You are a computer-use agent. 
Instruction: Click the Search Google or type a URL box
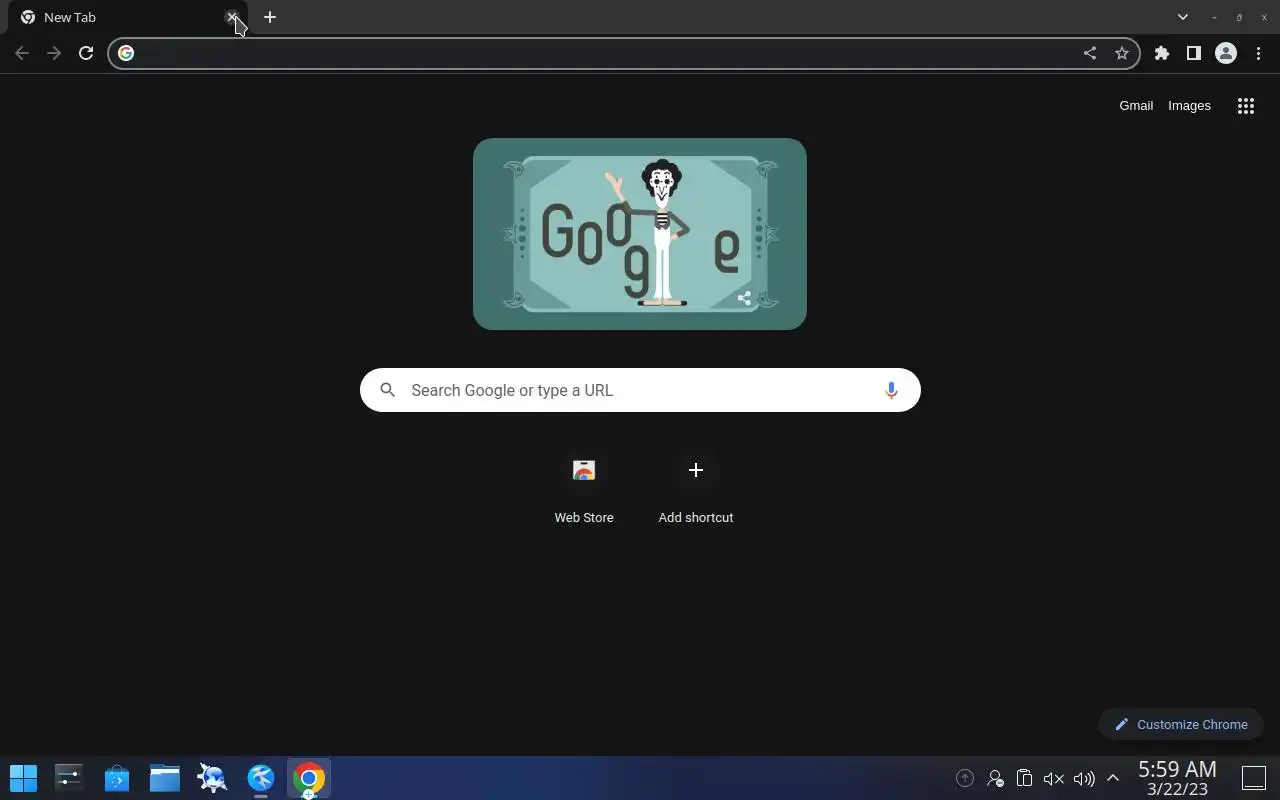pos(640,390)
